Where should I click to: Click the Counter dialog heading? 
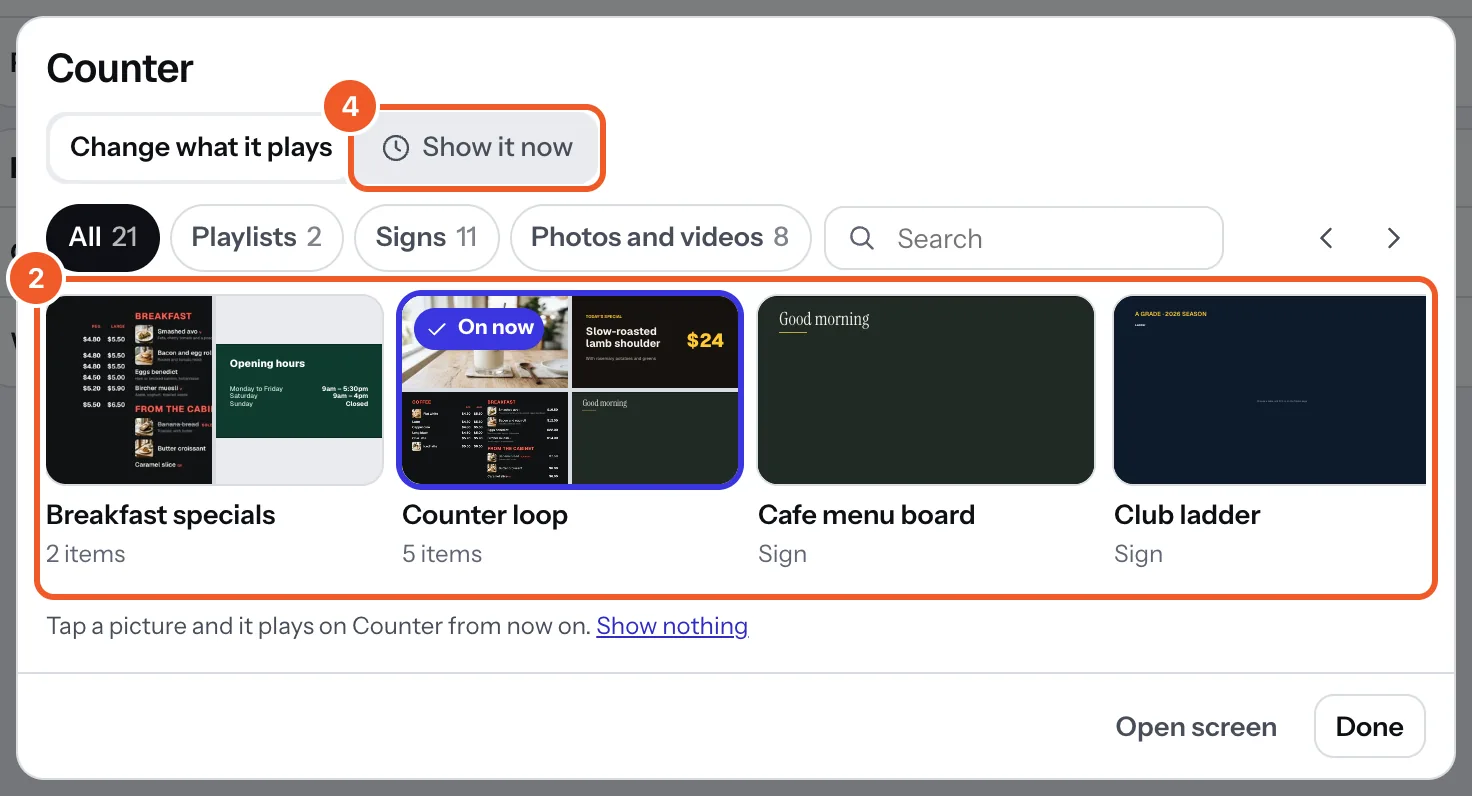point(120,68)
